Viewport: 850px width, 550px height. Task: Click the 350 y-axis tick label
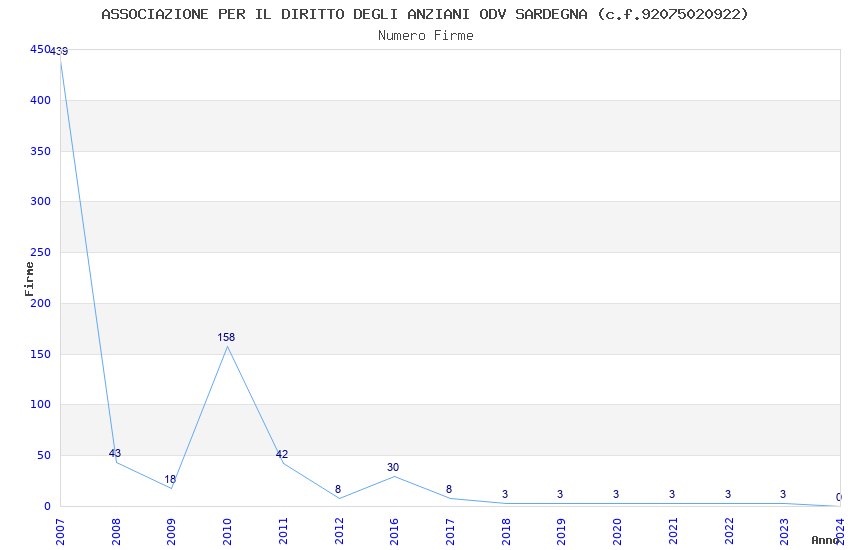41,151
